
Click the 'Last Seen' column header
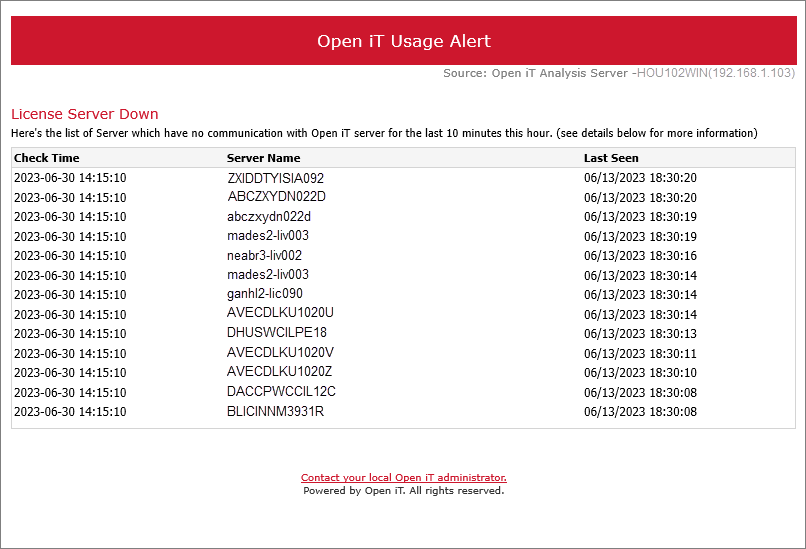[x=611, y=158]
